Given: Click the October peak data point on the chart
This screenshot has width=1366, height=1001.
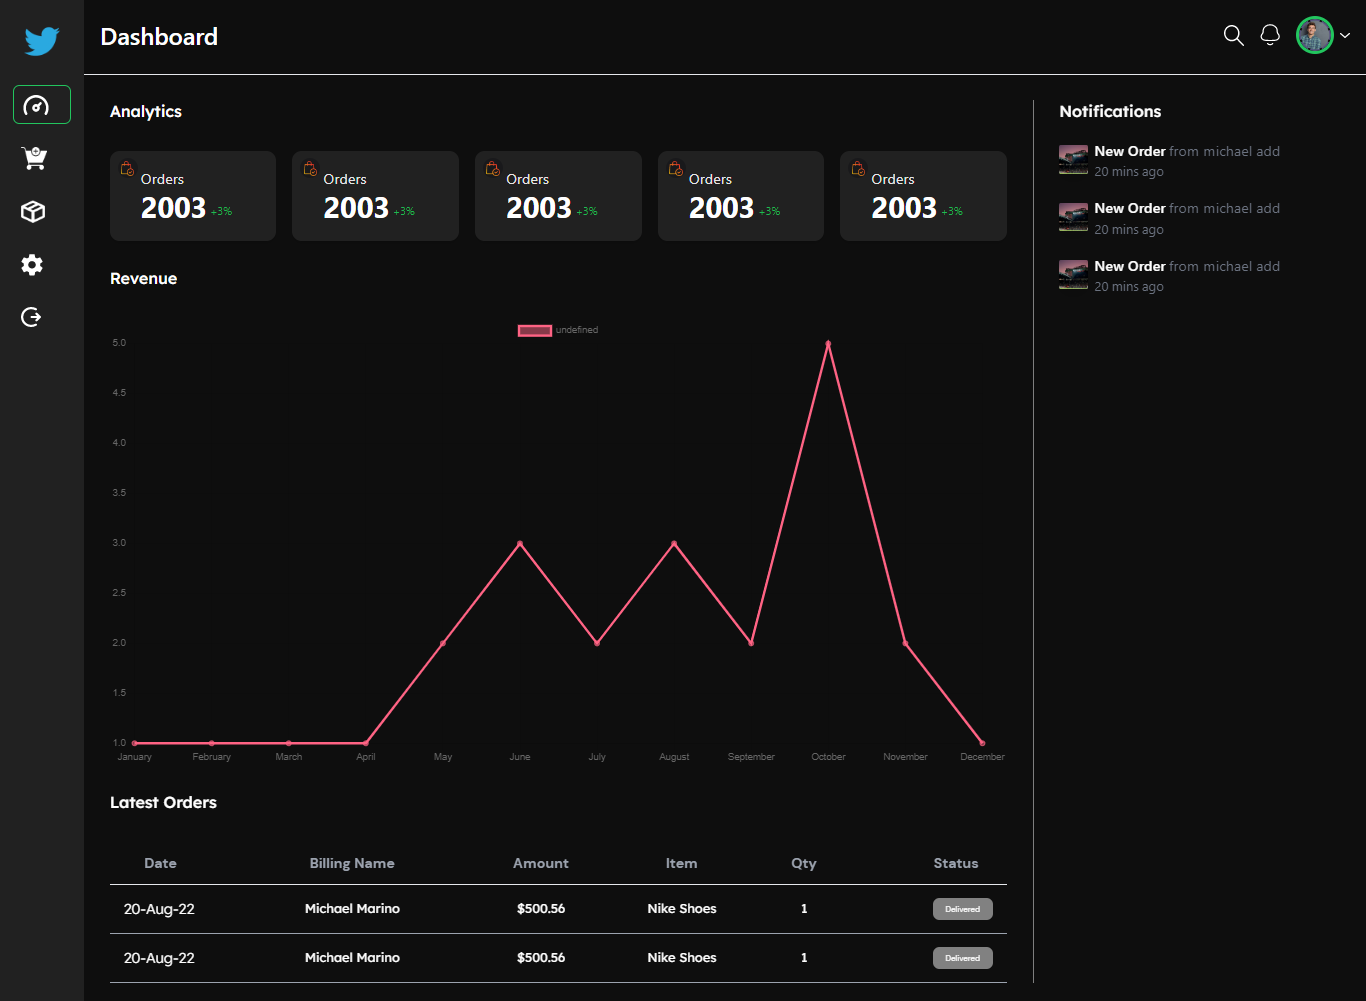Looking at the screenshot, I should coord(828,343).
